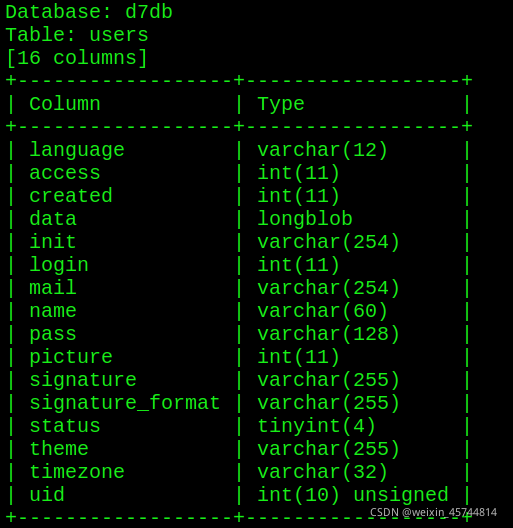
Task: Click the Database d7db header text
Action: coord(89,12)
